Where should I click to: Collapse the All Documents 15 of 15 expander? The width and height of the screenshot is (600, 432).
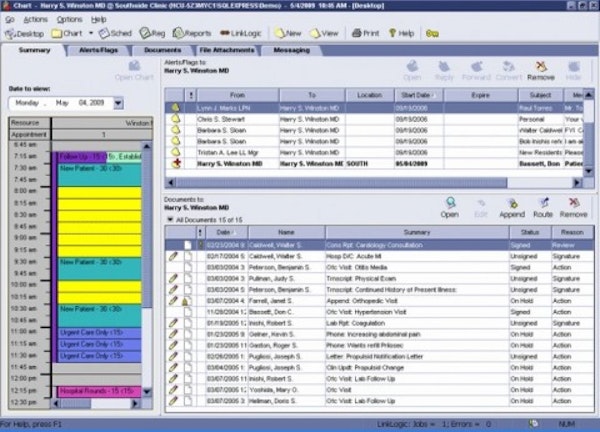click(169, 218)
